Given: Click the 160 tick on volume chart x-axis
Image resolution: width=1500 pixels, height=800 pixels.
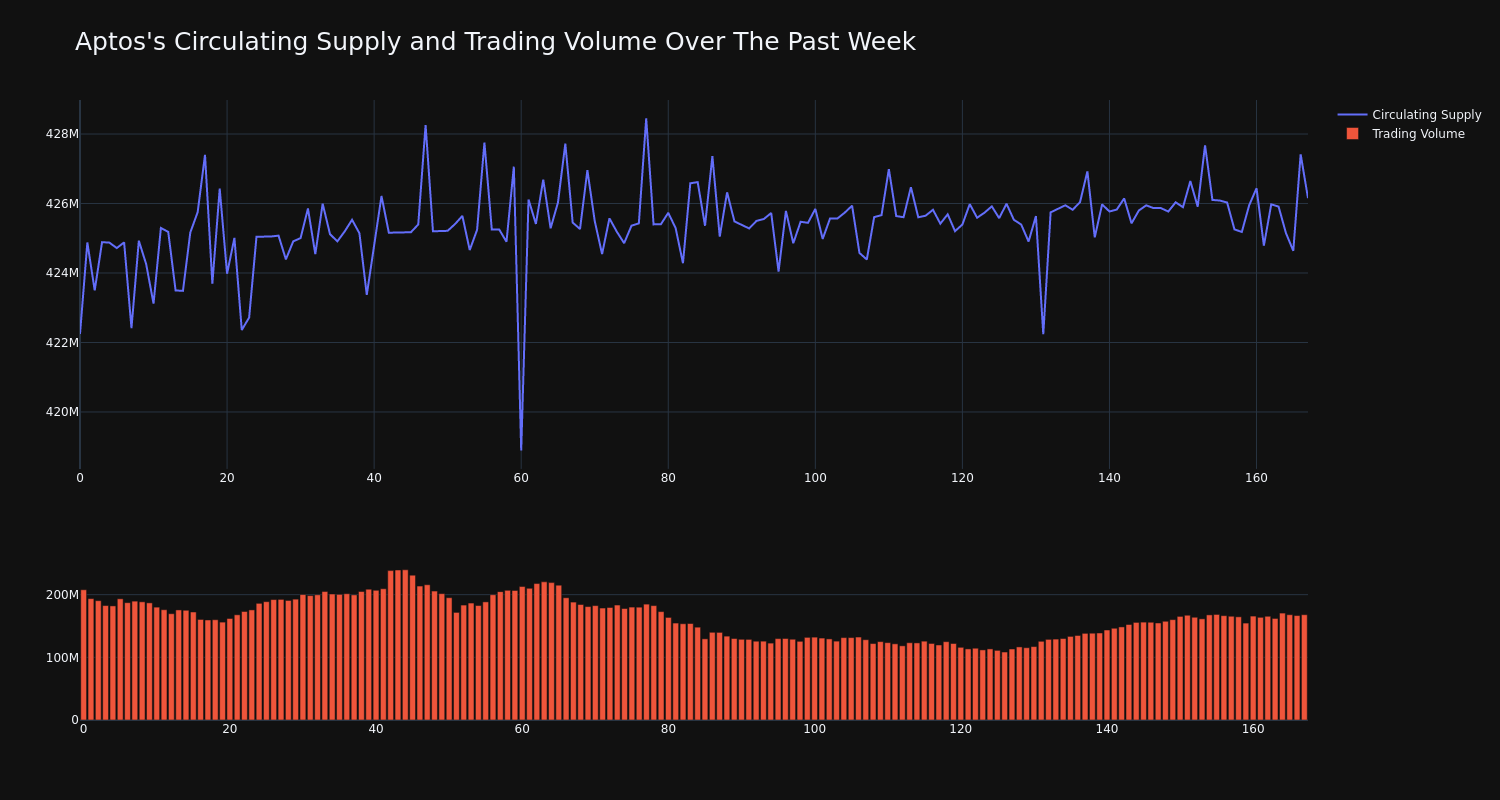Looking at the screenshot, I should (1253, 729).
